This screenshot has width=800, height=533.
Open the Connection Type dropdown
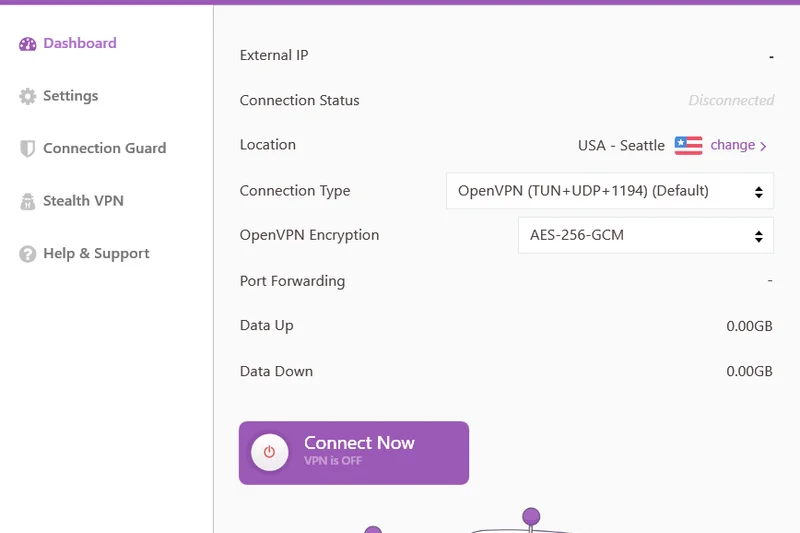(610, 191)
